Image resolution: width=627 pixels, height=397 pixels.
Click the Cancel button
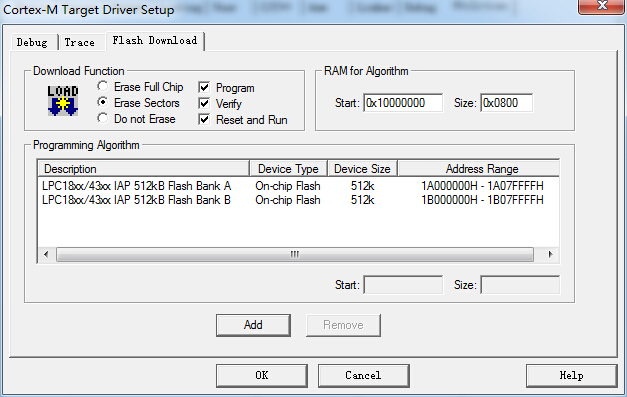click(363, 375)
